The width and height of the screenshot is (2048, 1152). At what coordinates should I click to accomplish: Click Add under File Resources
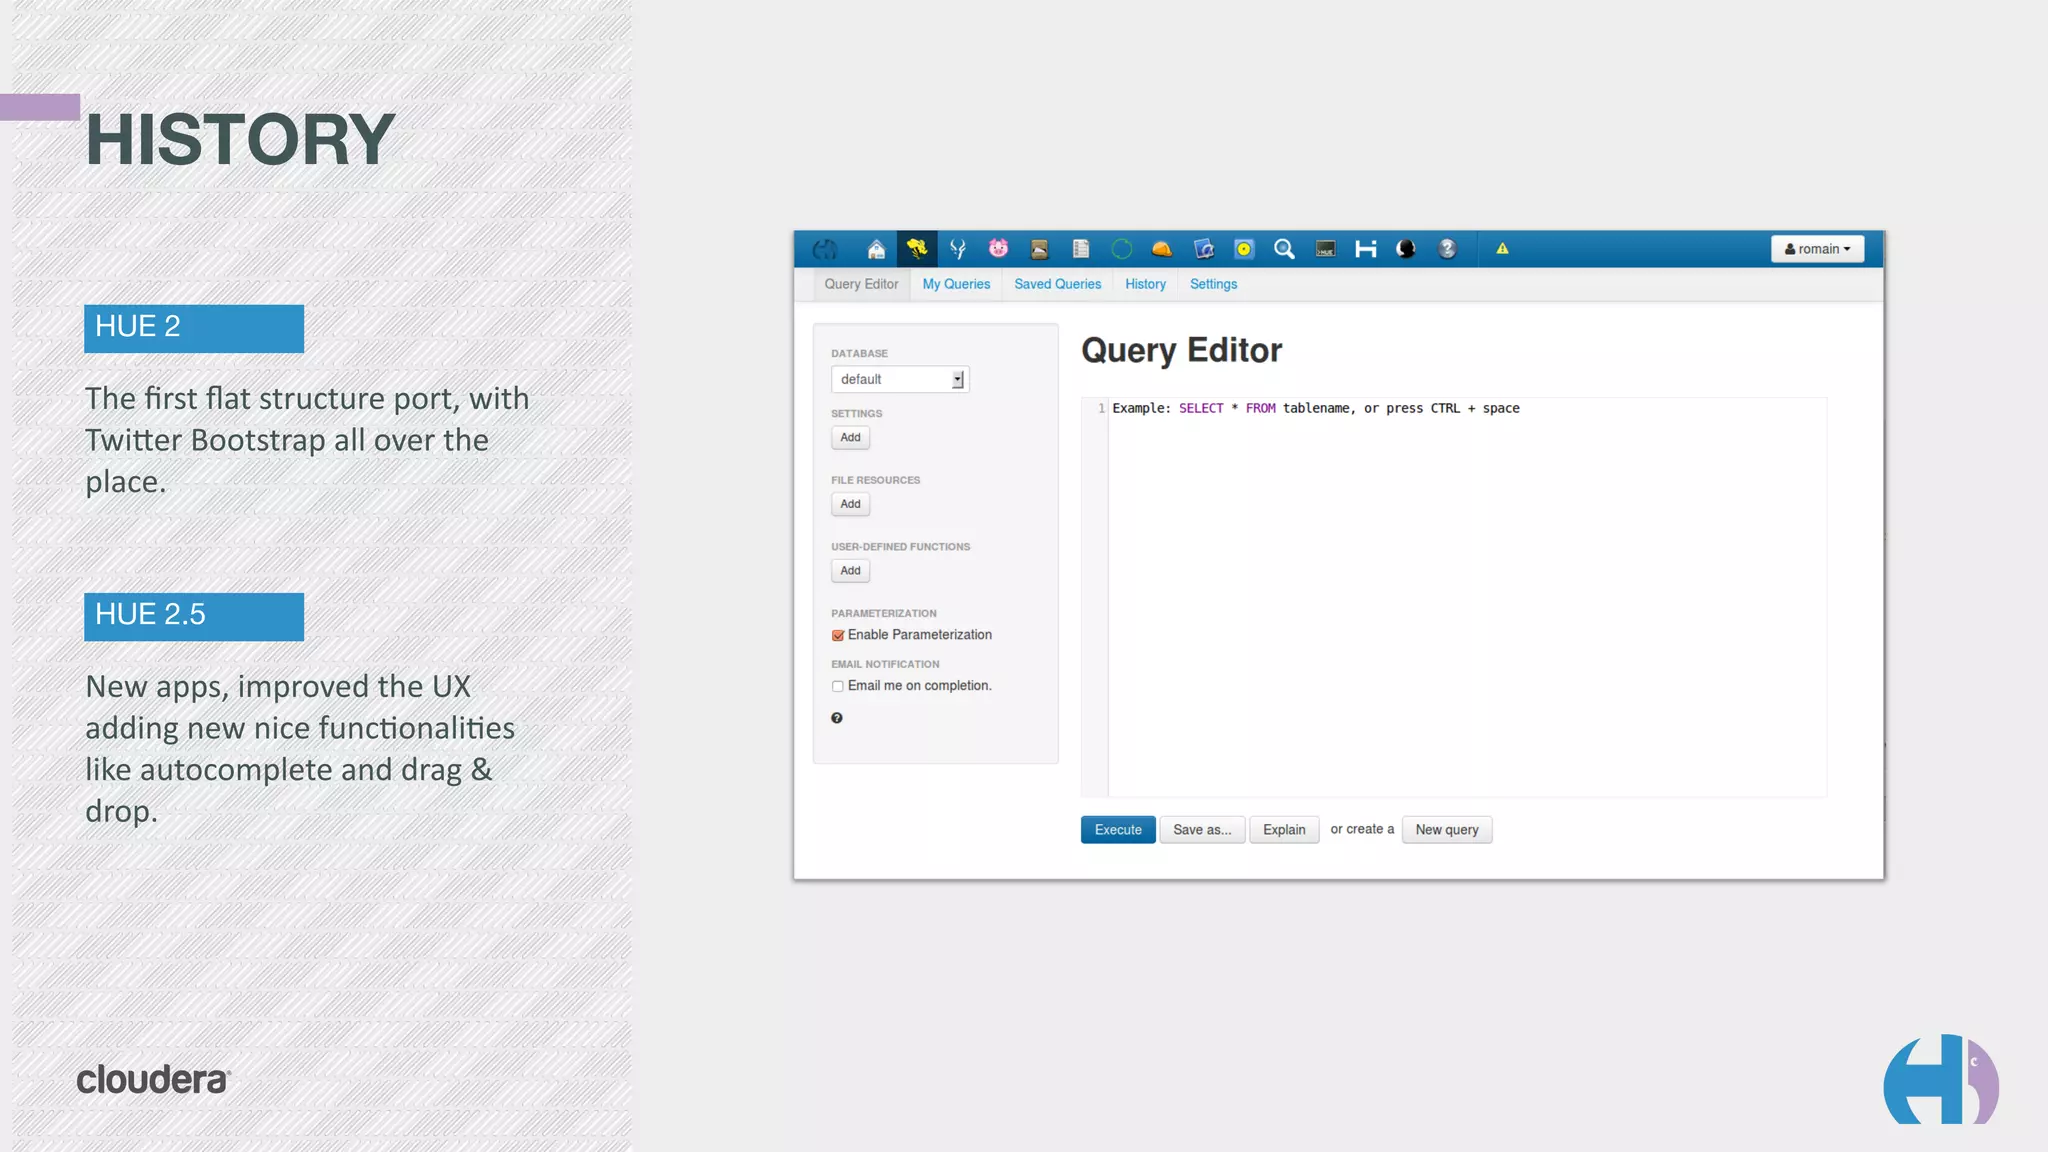(x=850, y=504)
